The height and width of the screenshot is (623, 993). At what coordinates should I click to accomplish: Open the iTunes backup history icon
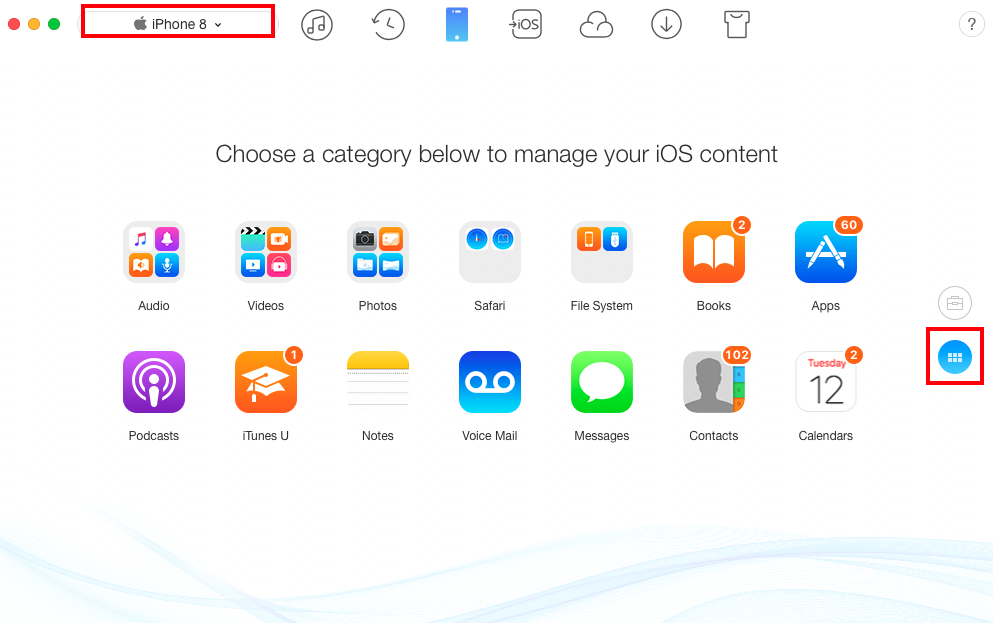tap(388, 25)
